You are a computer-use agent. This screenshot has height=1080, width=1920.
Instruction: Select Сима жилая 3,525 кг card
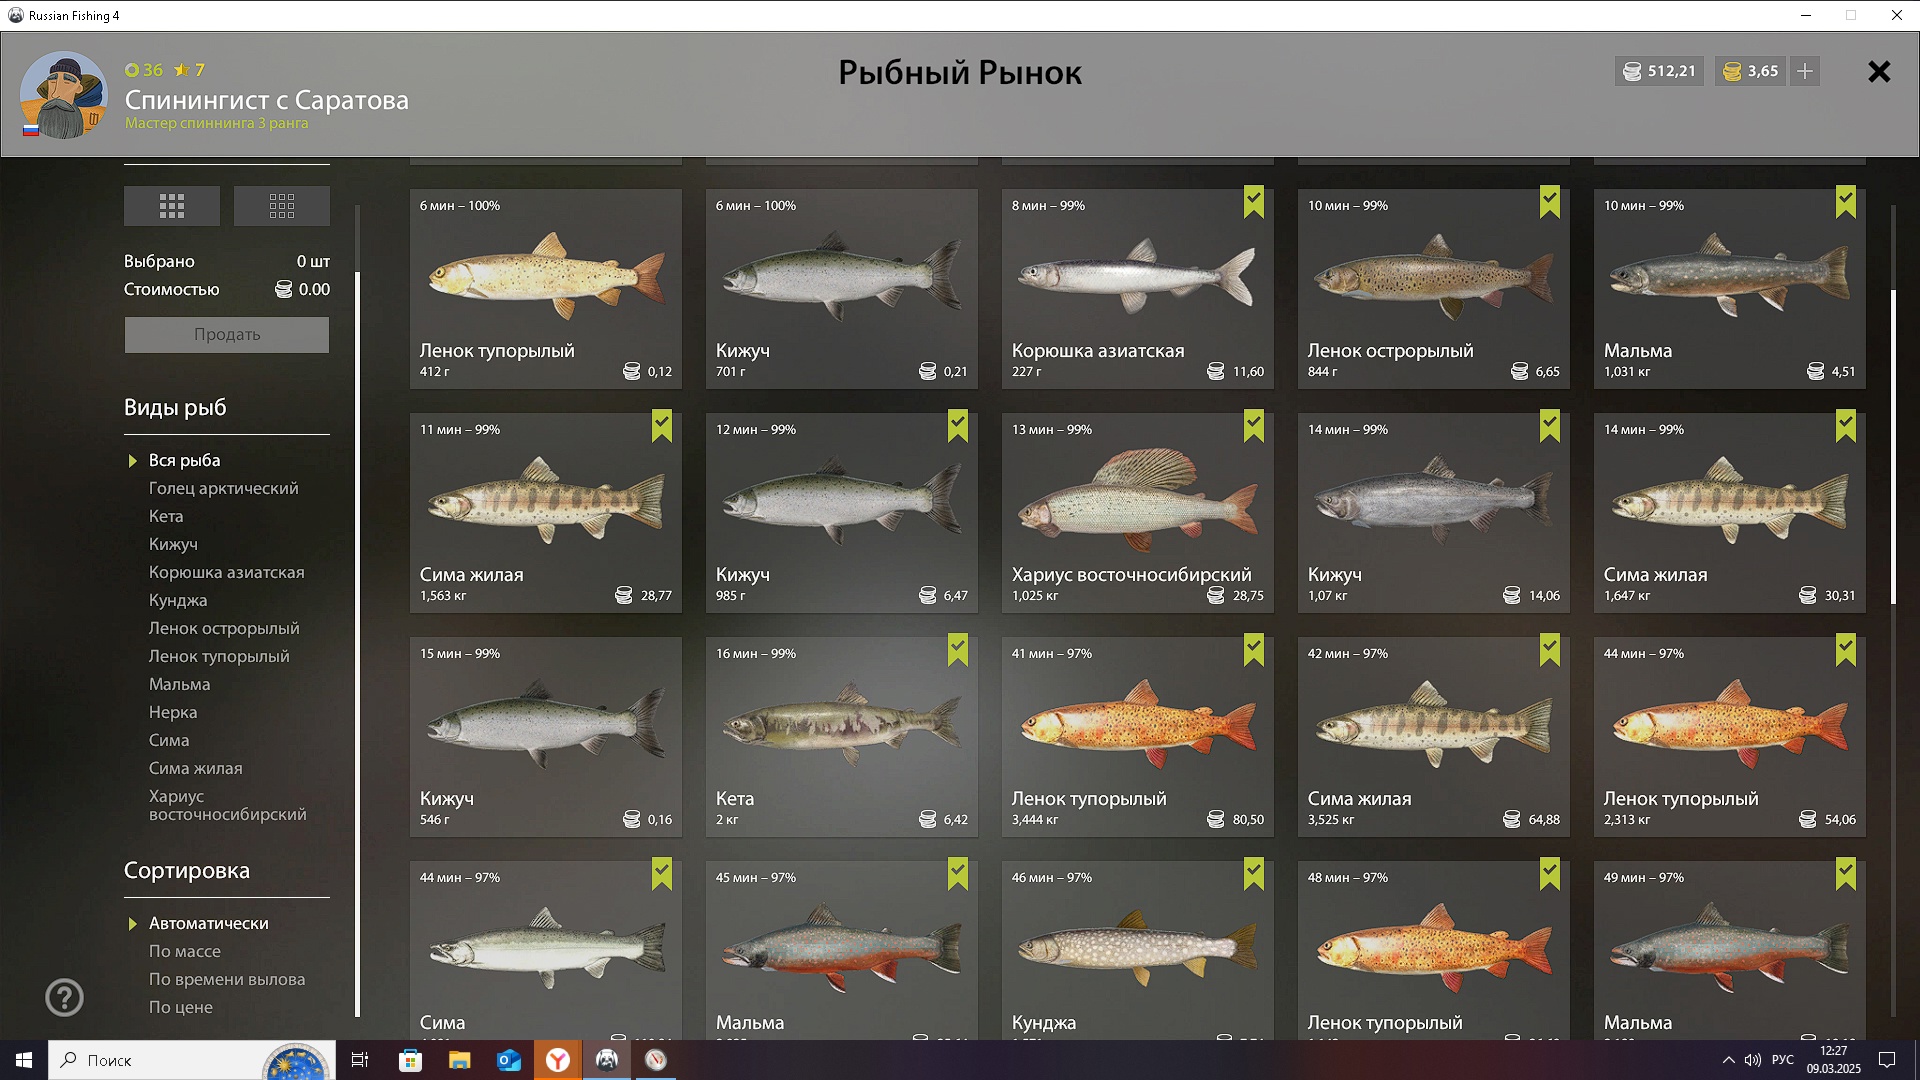click(x=1434, y=737)
